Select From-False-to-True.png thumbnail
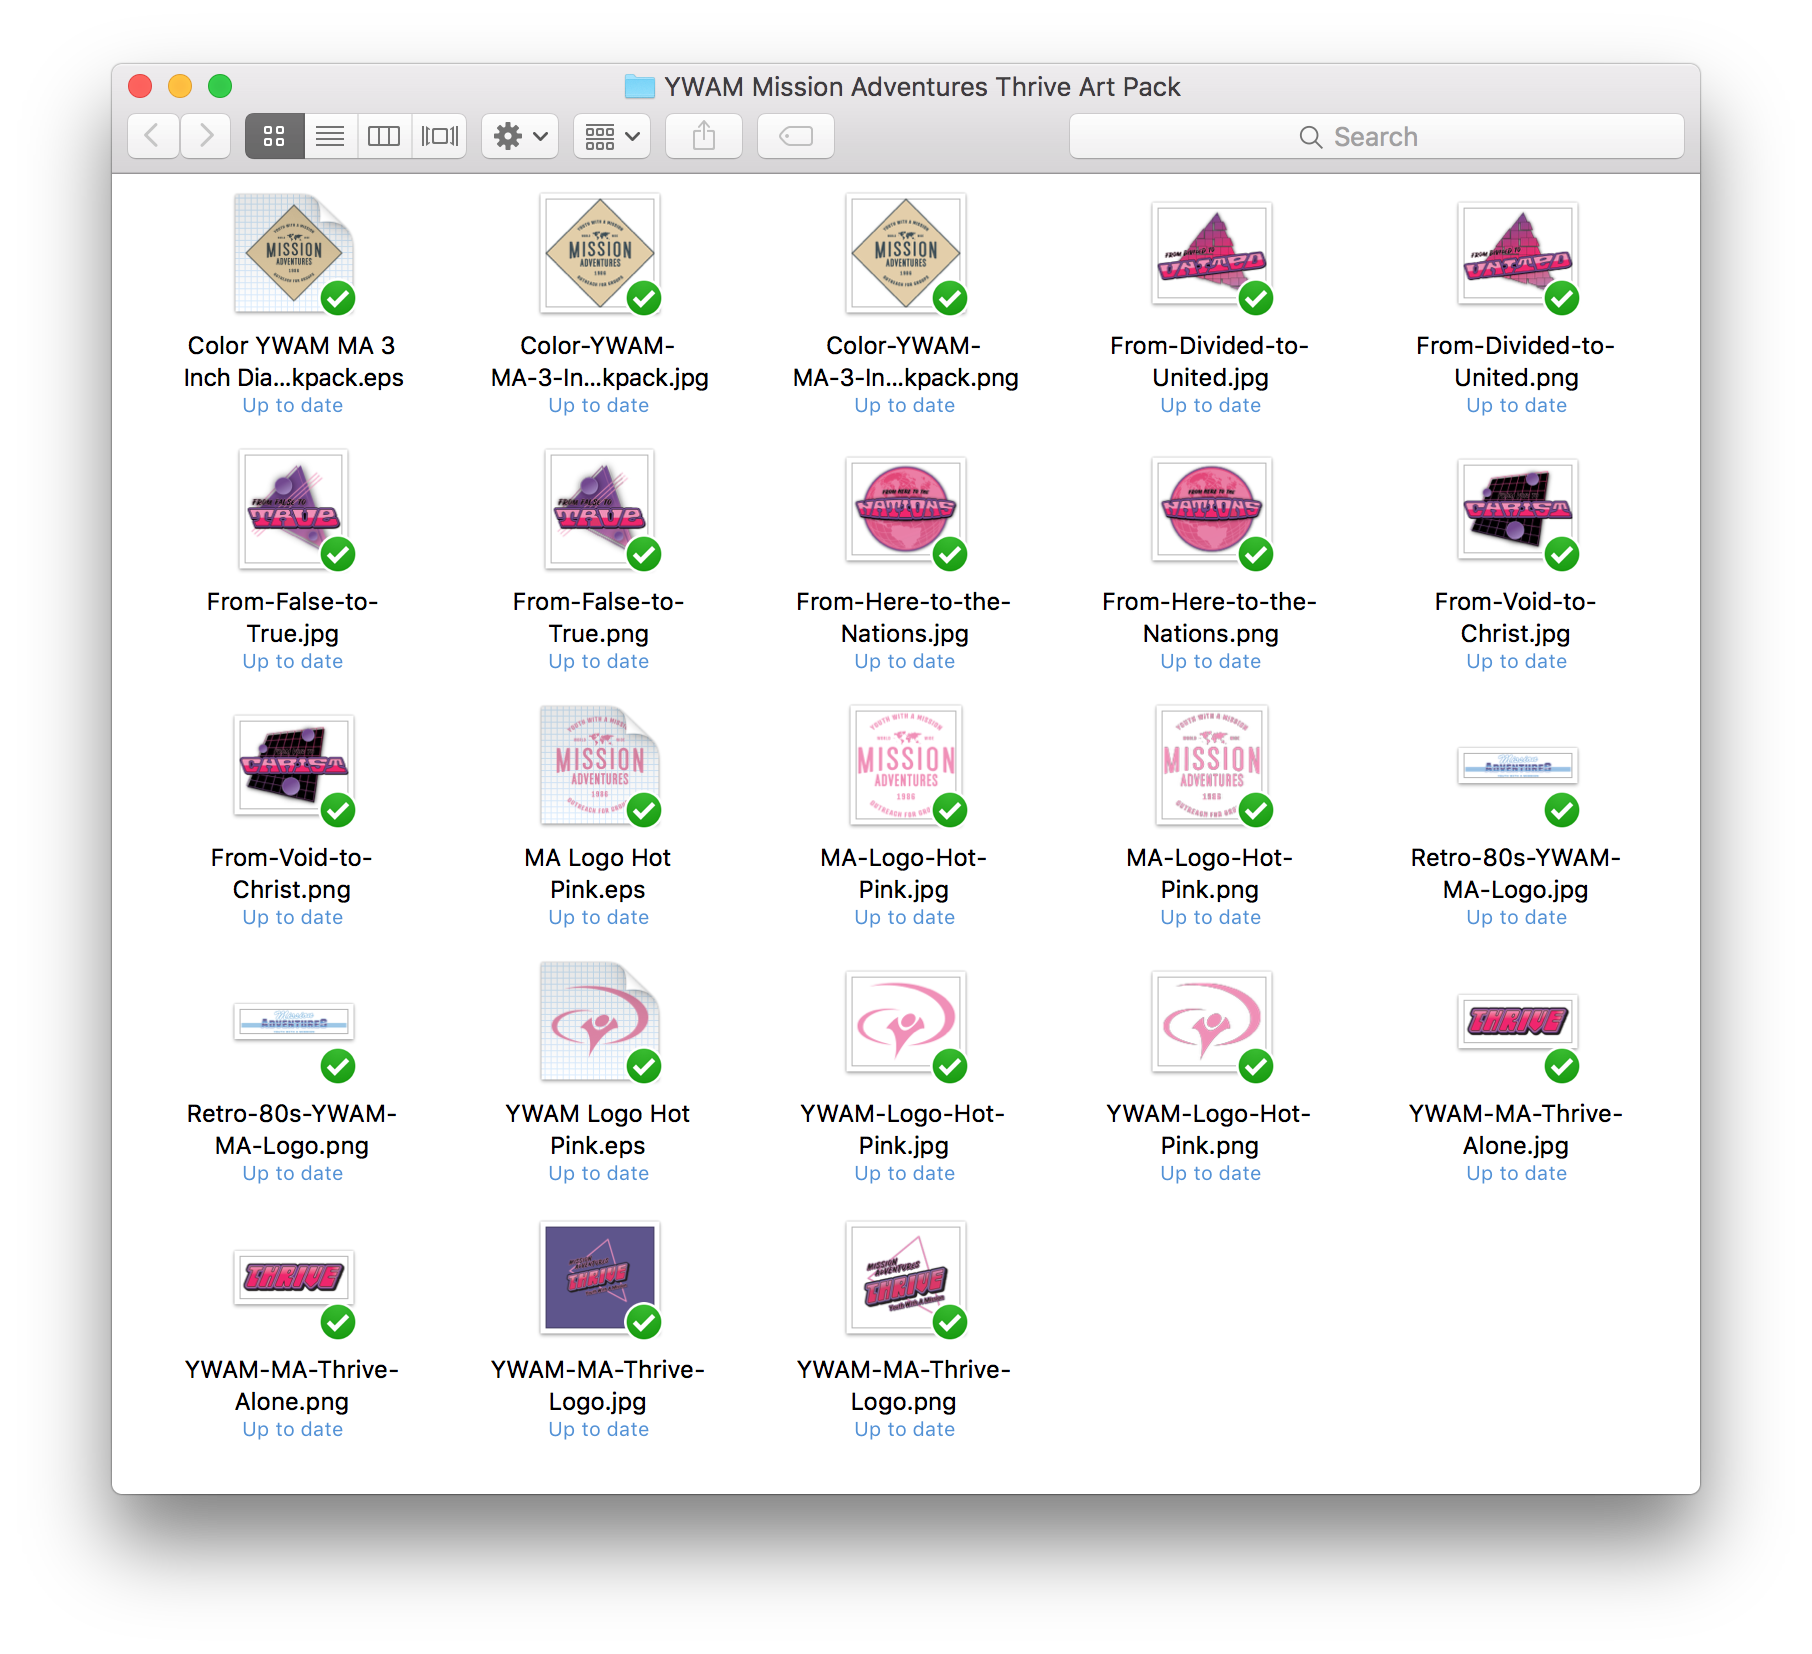The image size is (1812, 1654). point(600,510)
